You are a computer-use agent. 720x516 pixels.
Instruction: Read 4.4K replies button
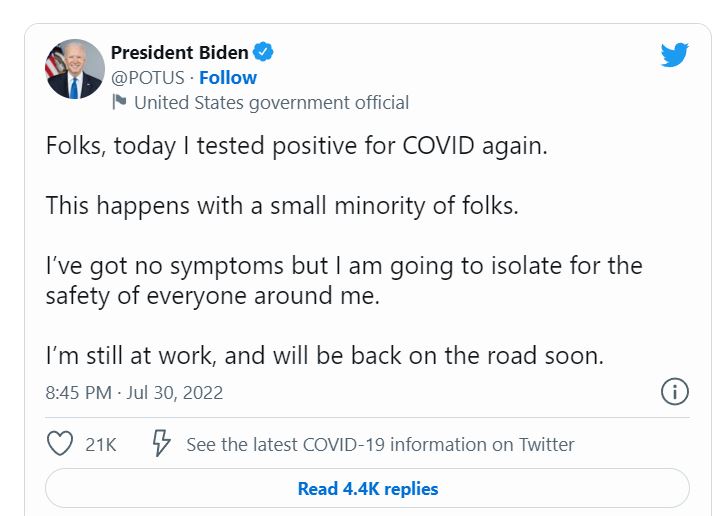click(x=367, y=489)
